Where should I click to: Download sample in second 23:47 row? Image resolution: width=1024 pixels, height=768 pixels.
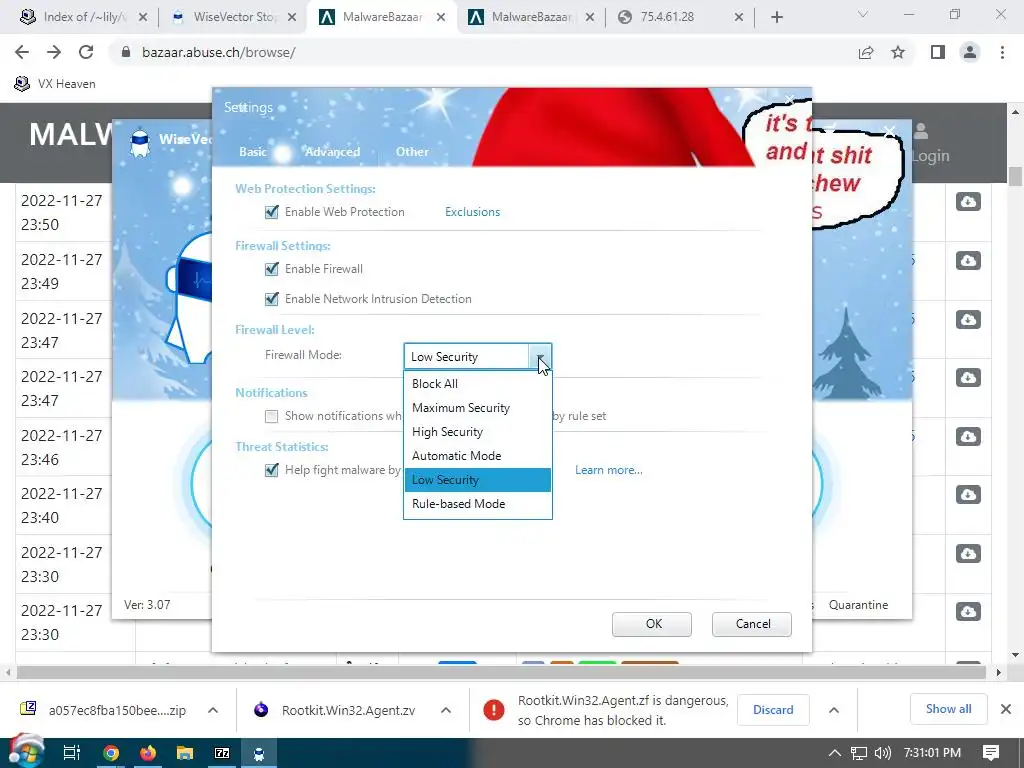[968, 377]
